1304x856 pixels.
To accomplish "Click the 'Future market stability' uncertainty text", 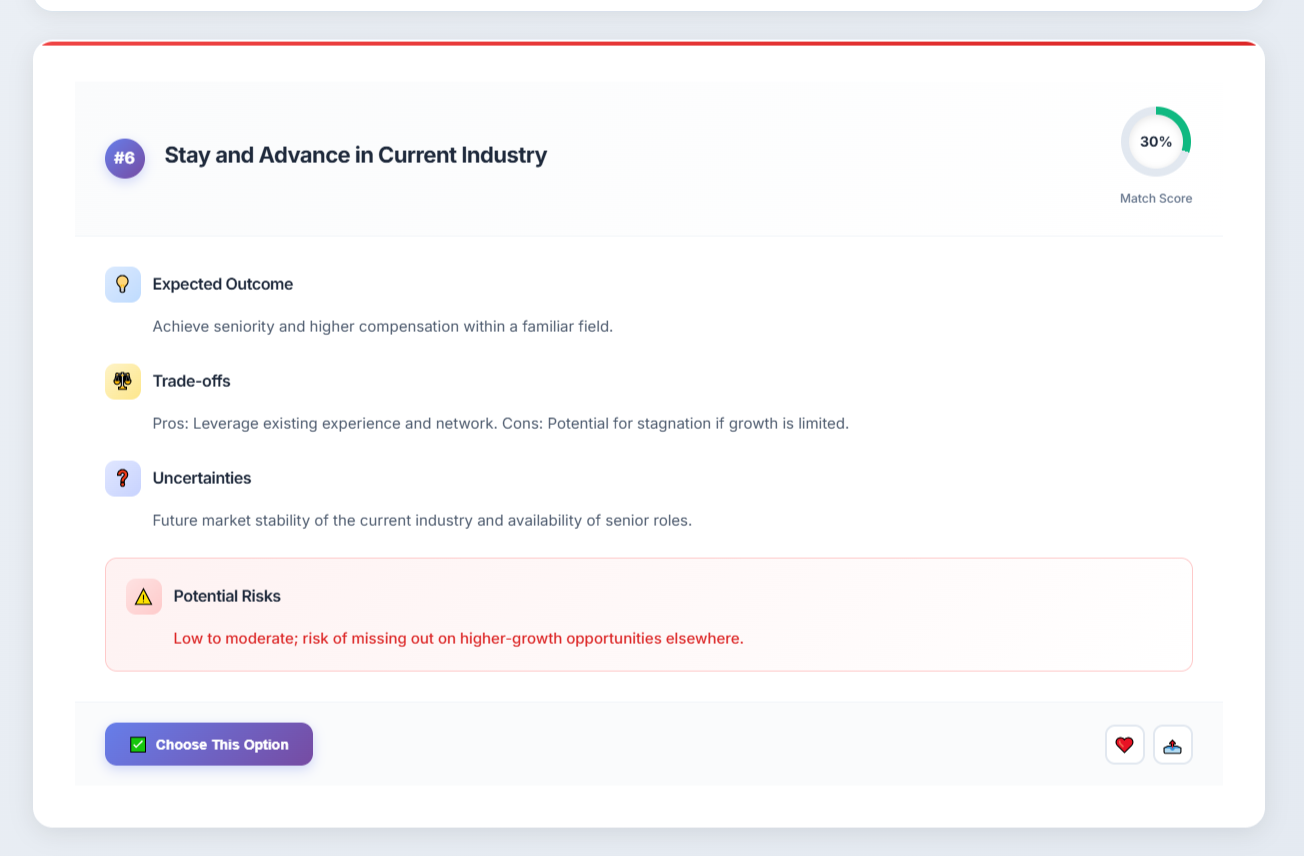I will coord(422,520).
